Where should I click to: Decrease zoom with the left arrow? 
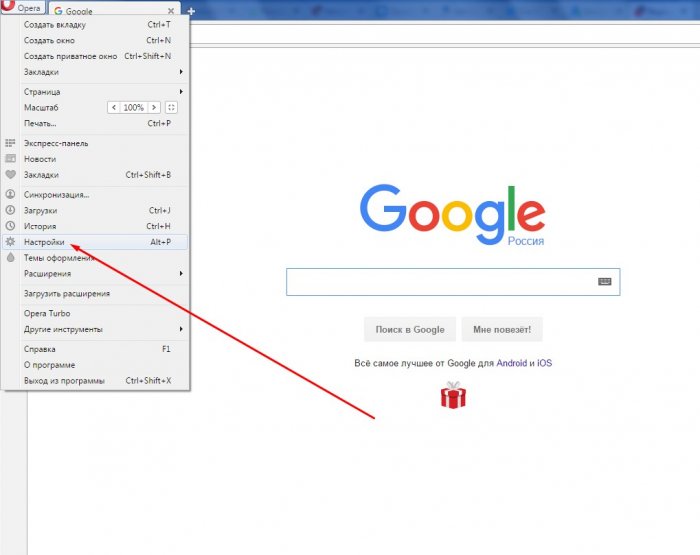point(113,107)
